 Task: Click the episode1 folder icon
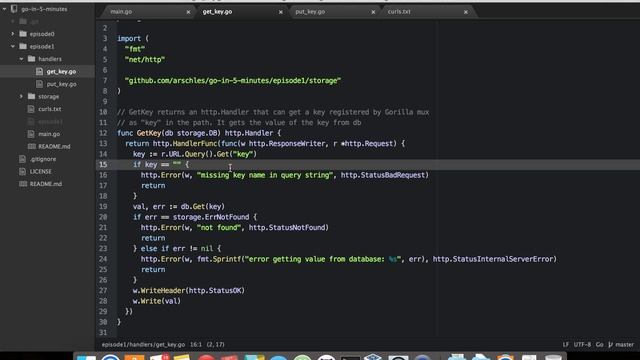tap(23, 47)
